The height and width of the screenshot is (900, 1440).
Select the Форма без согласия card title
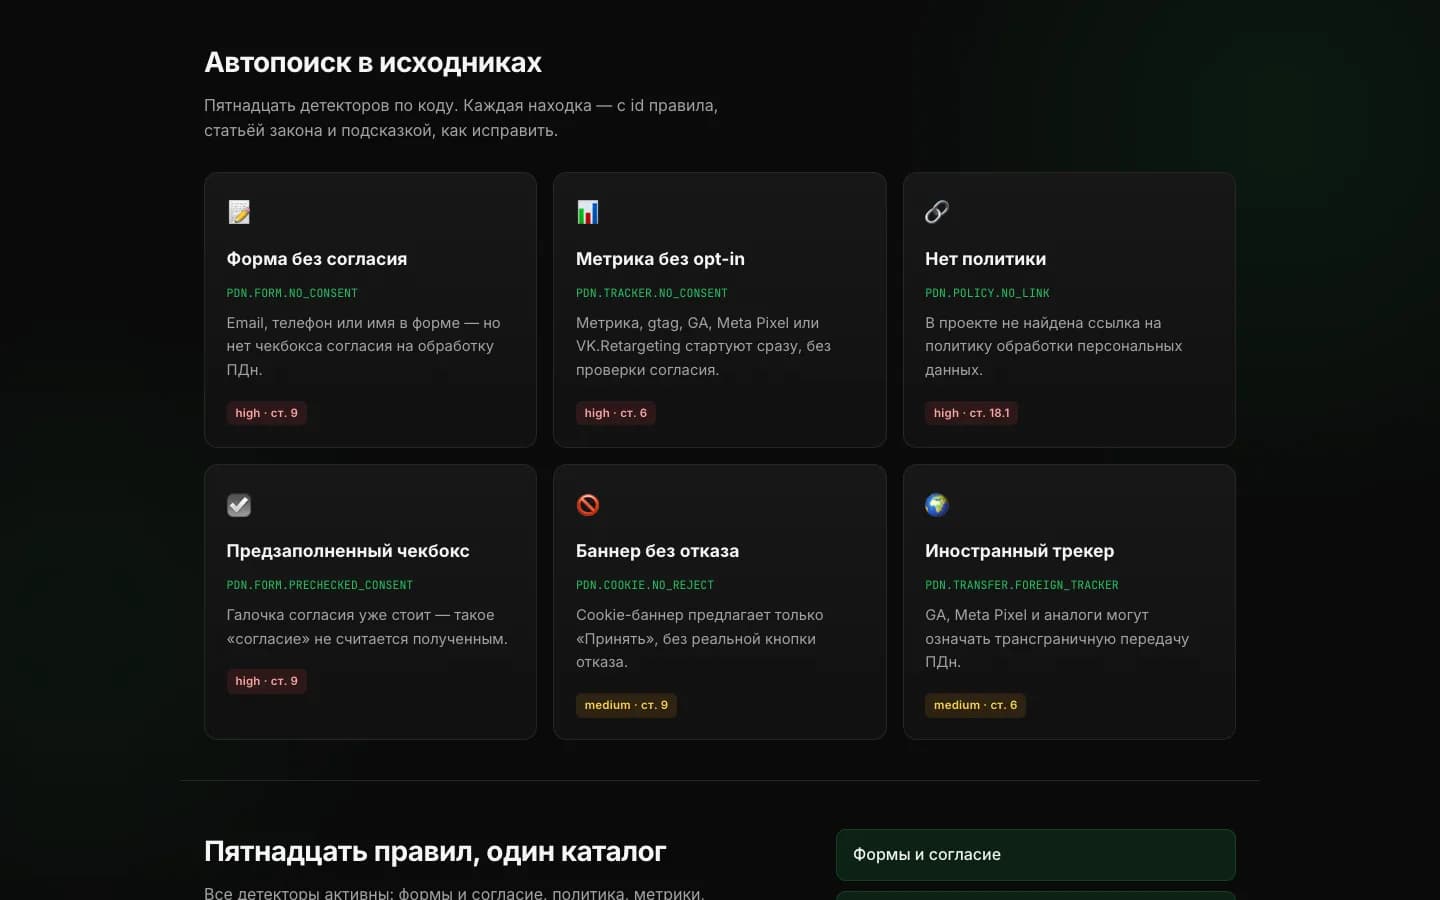click(317, 259)
